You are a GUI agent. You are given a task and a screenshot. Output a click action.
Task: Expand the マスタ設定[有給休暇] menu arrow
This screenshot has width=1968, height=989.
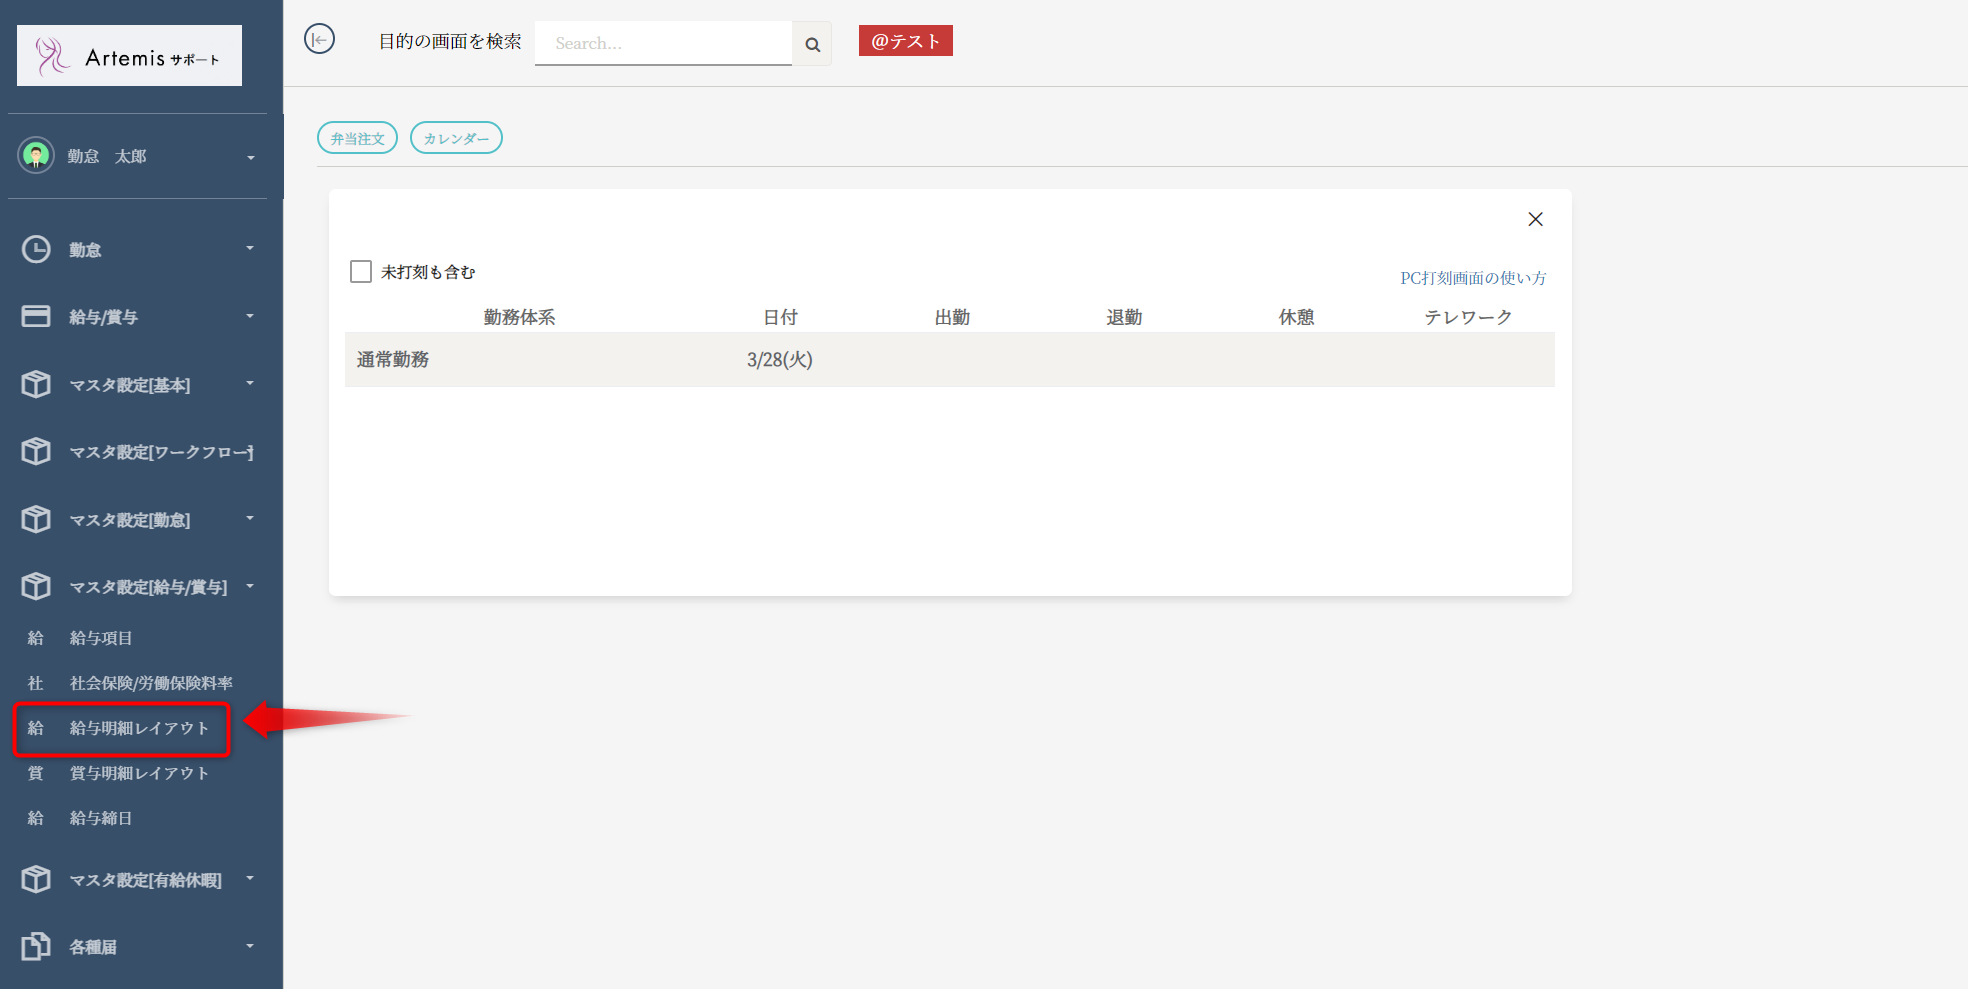250,878
